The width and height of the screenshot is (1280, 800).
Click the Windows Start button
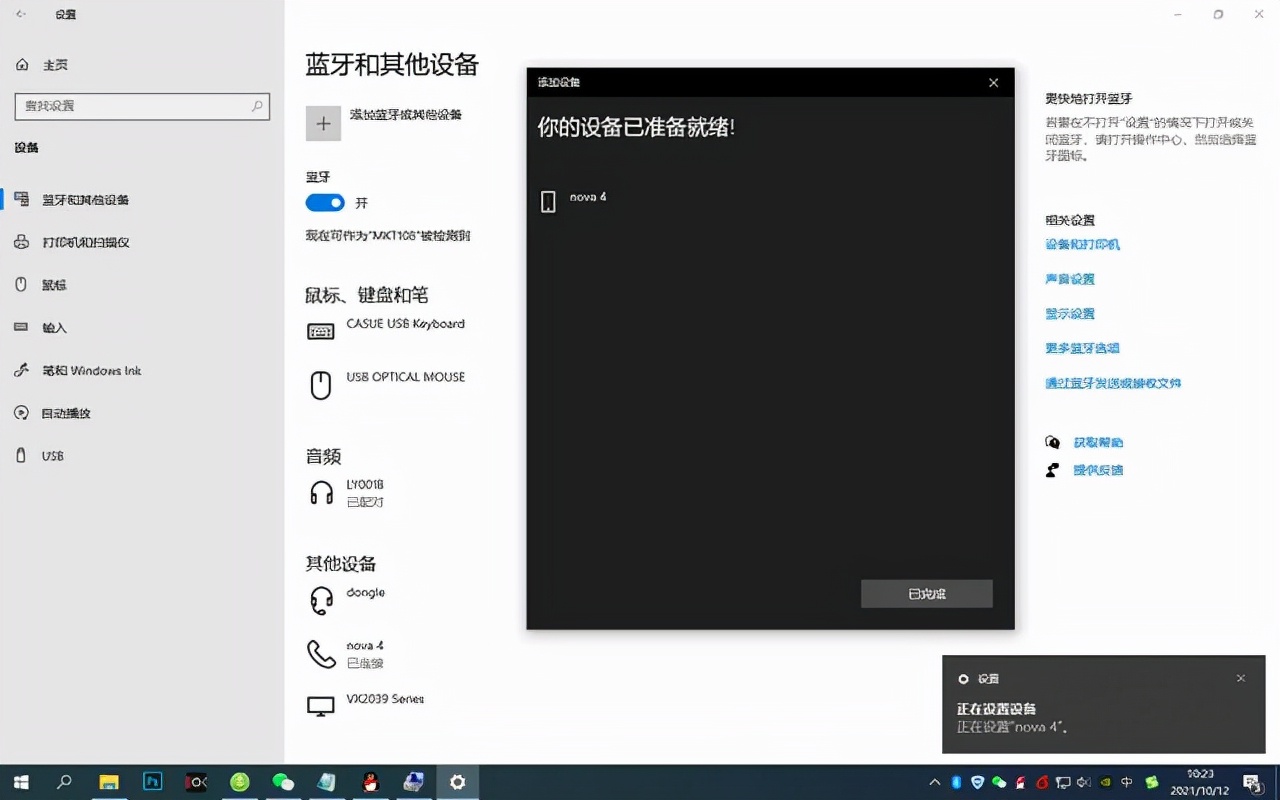coord(20,782)
